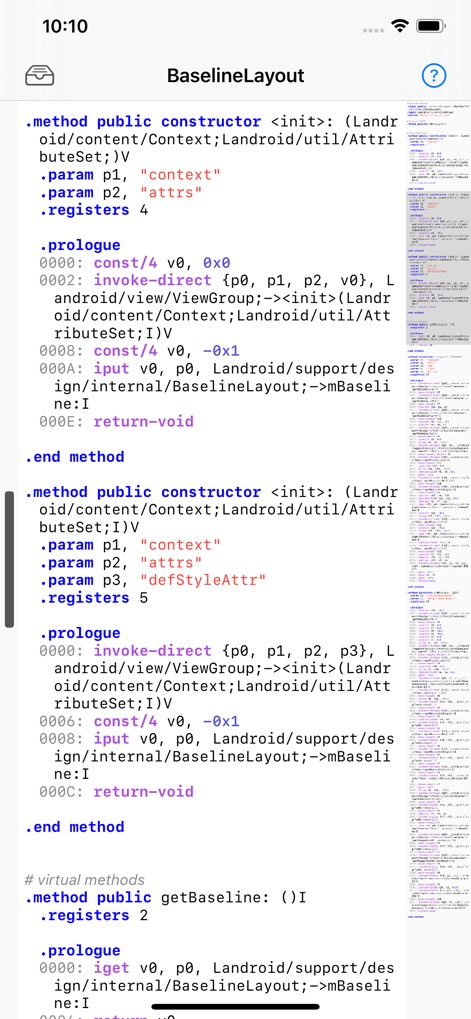Click the vertical scroll handle on left edge
This screenshot has width=471, height=1019.
pos(9,559)
